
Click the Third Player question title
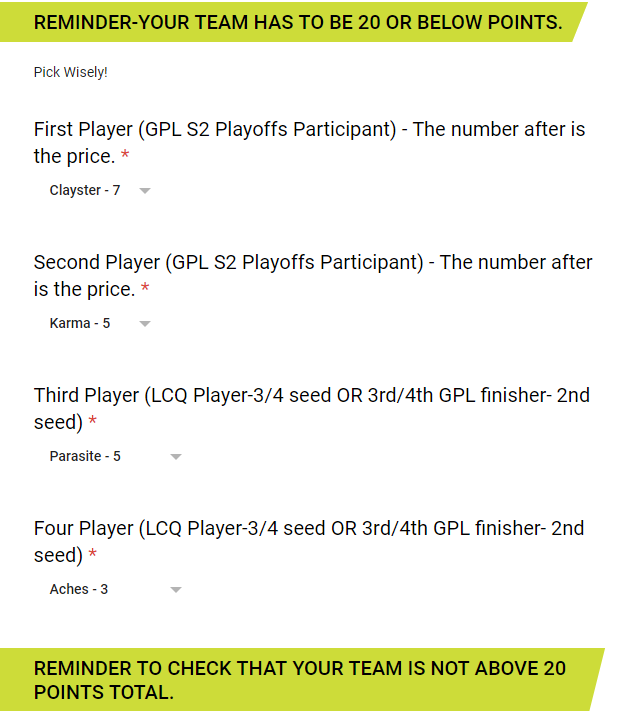coord(312,408)
